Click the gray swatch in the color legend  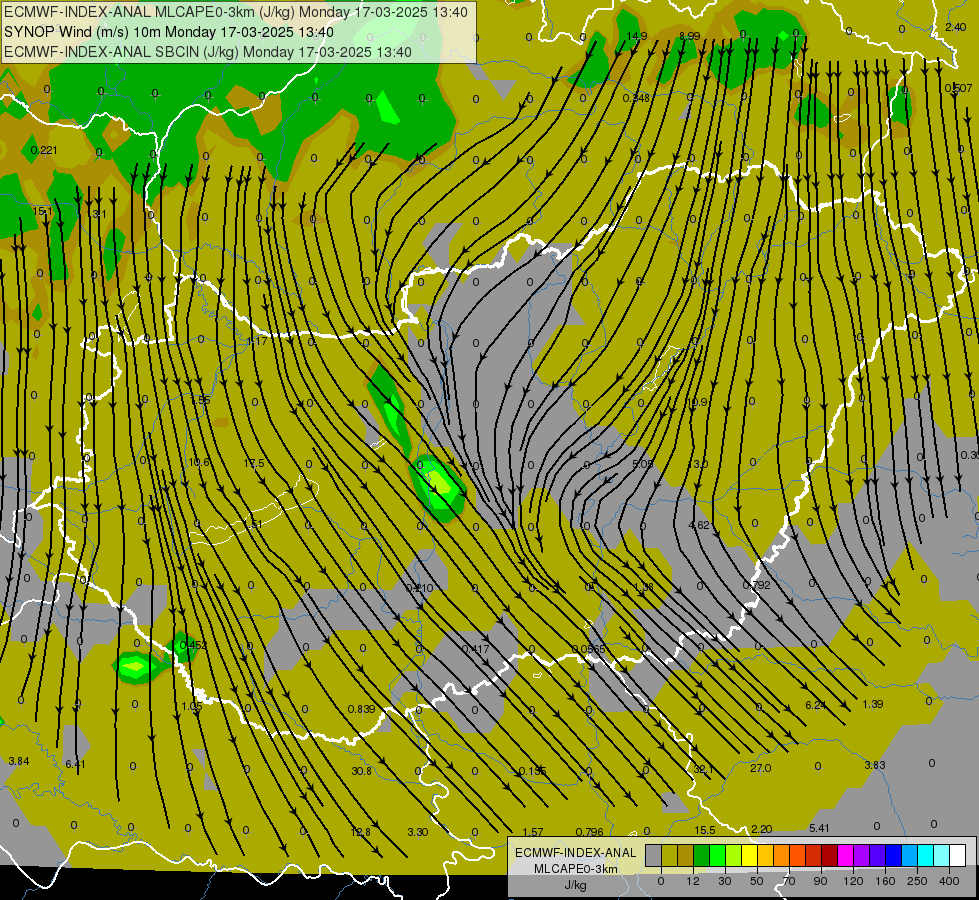[653, 855]
